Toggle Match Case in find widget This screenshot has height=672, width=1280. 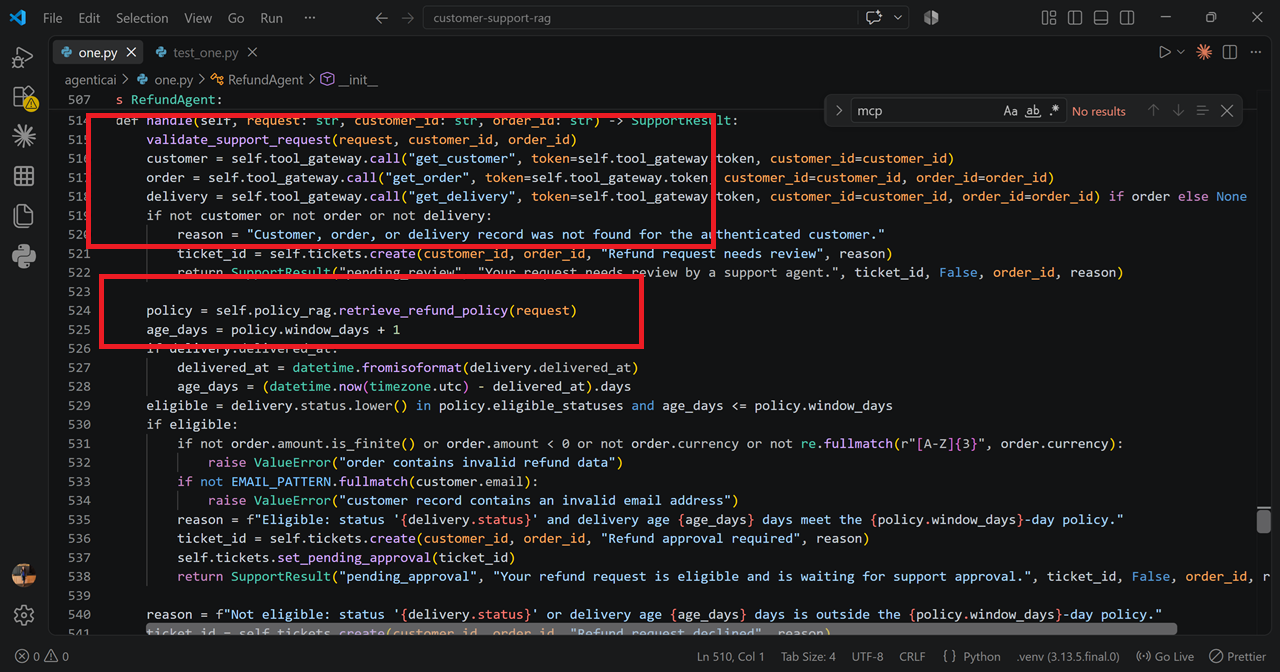1011,111
